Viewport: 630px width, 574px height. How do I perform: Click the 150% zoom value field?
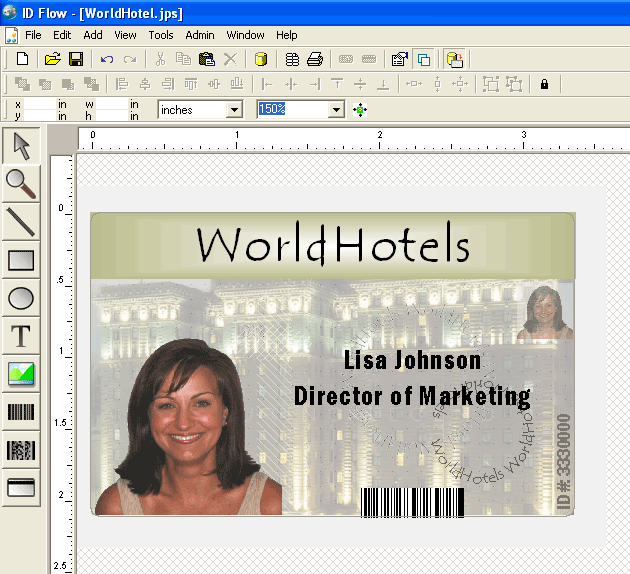click(292, 109)
